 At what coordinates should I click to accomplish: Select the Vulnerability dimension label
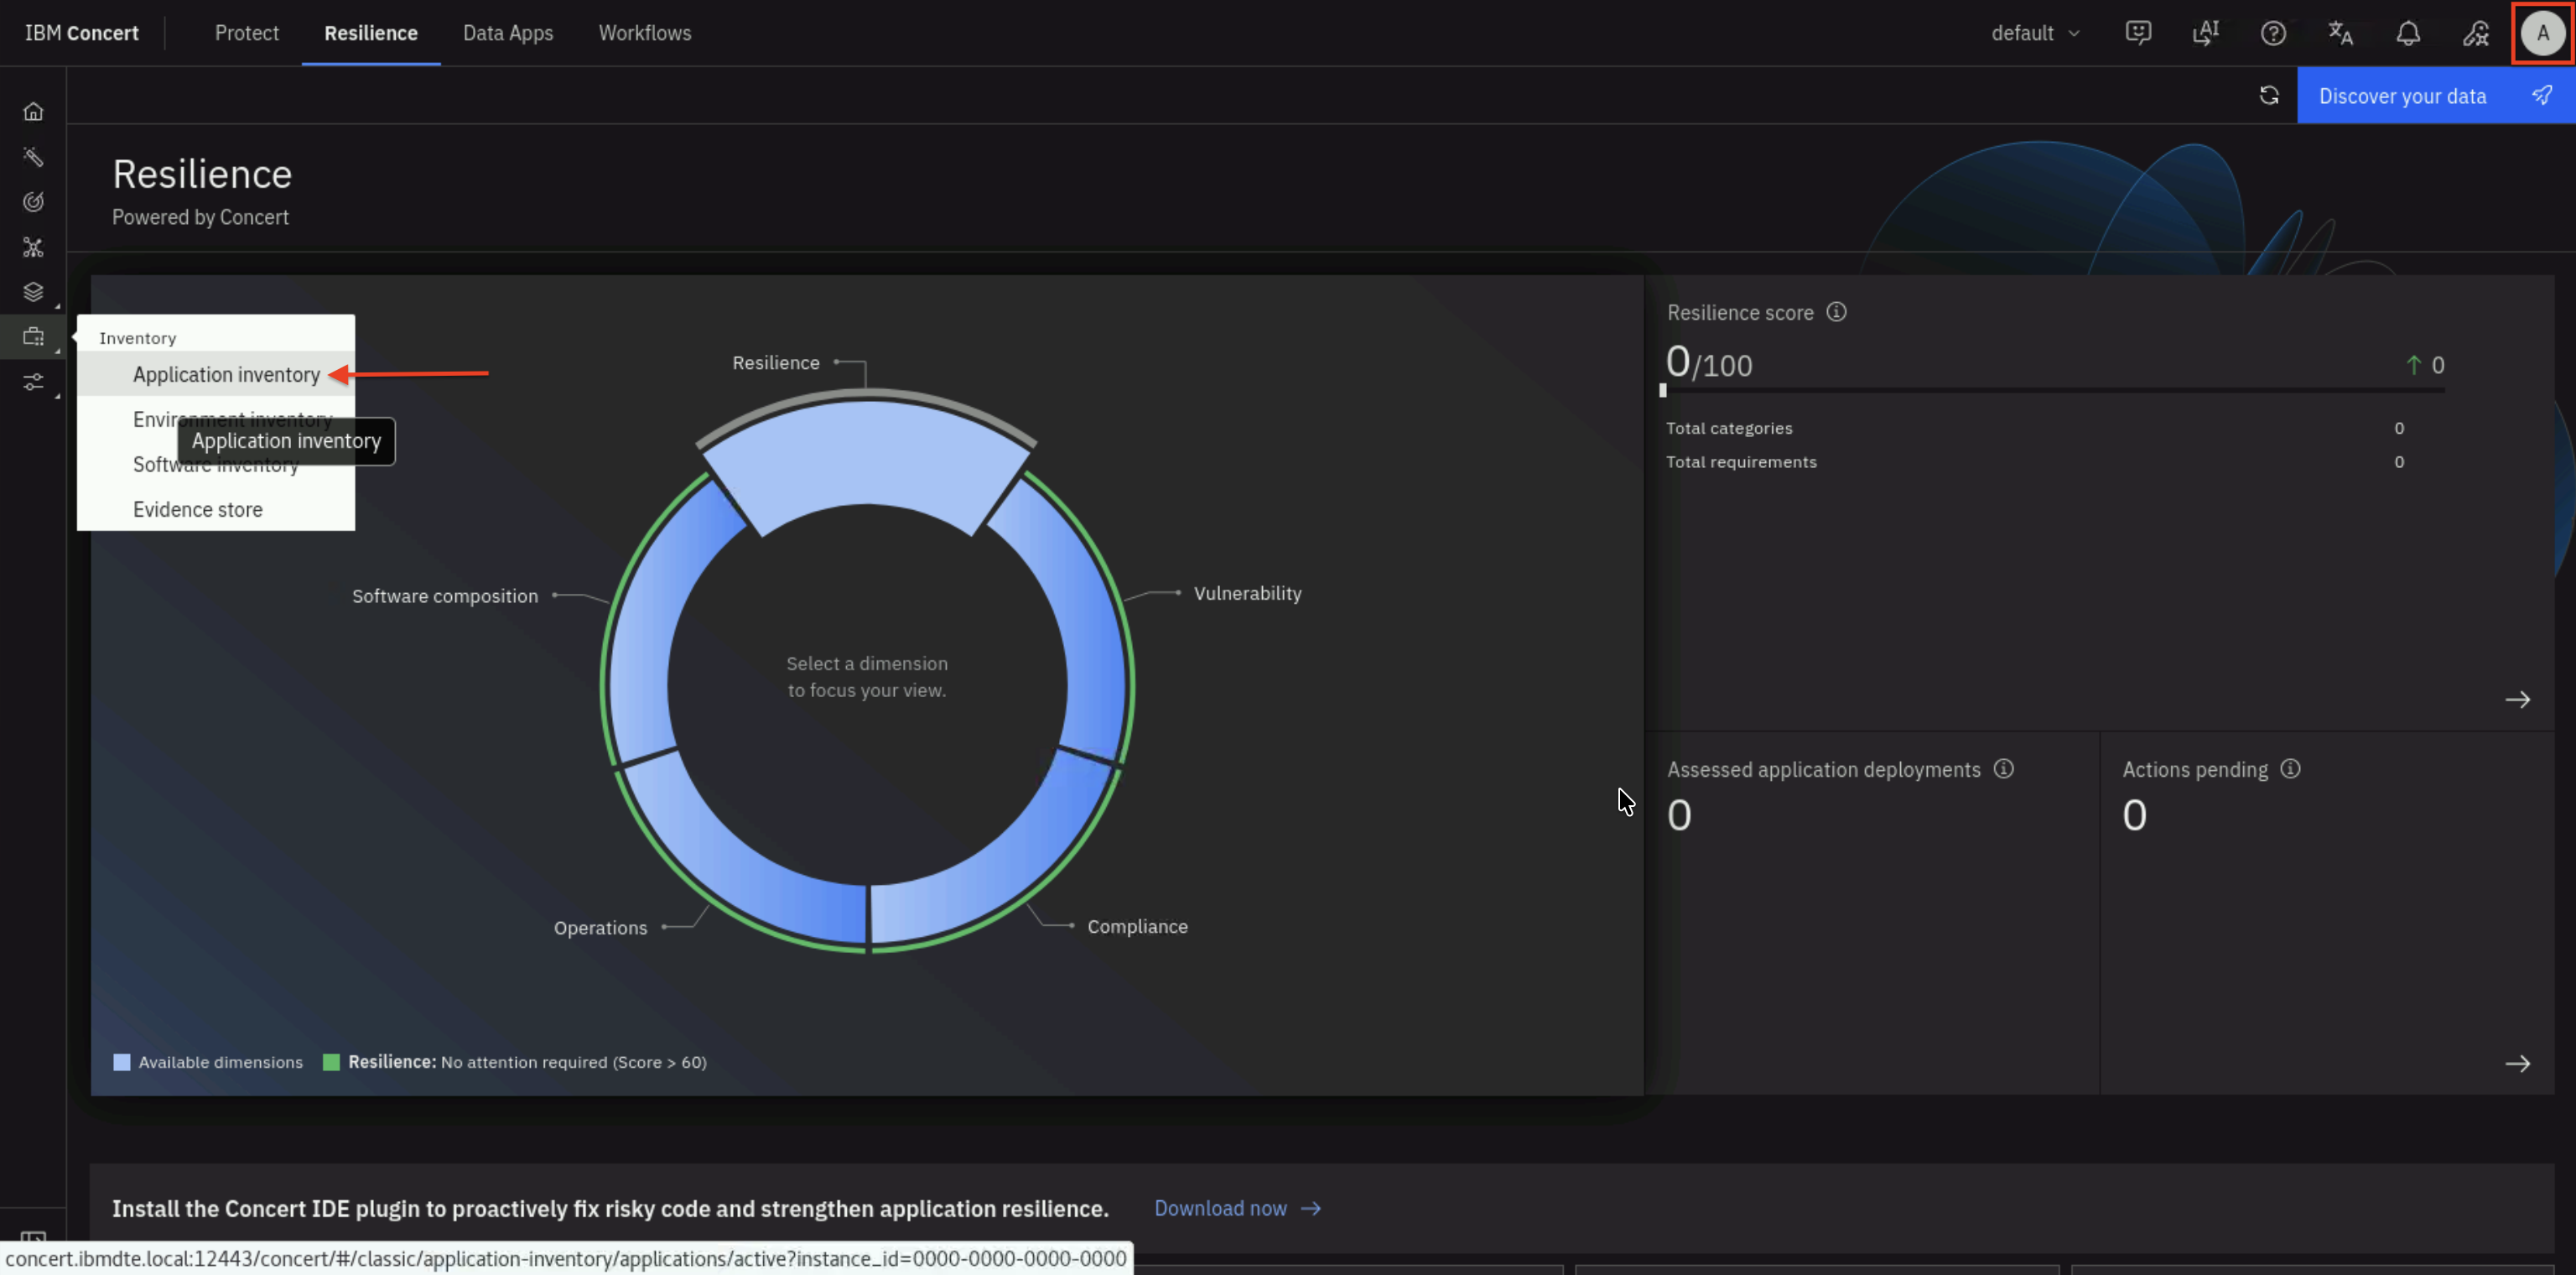(1248, 593)
